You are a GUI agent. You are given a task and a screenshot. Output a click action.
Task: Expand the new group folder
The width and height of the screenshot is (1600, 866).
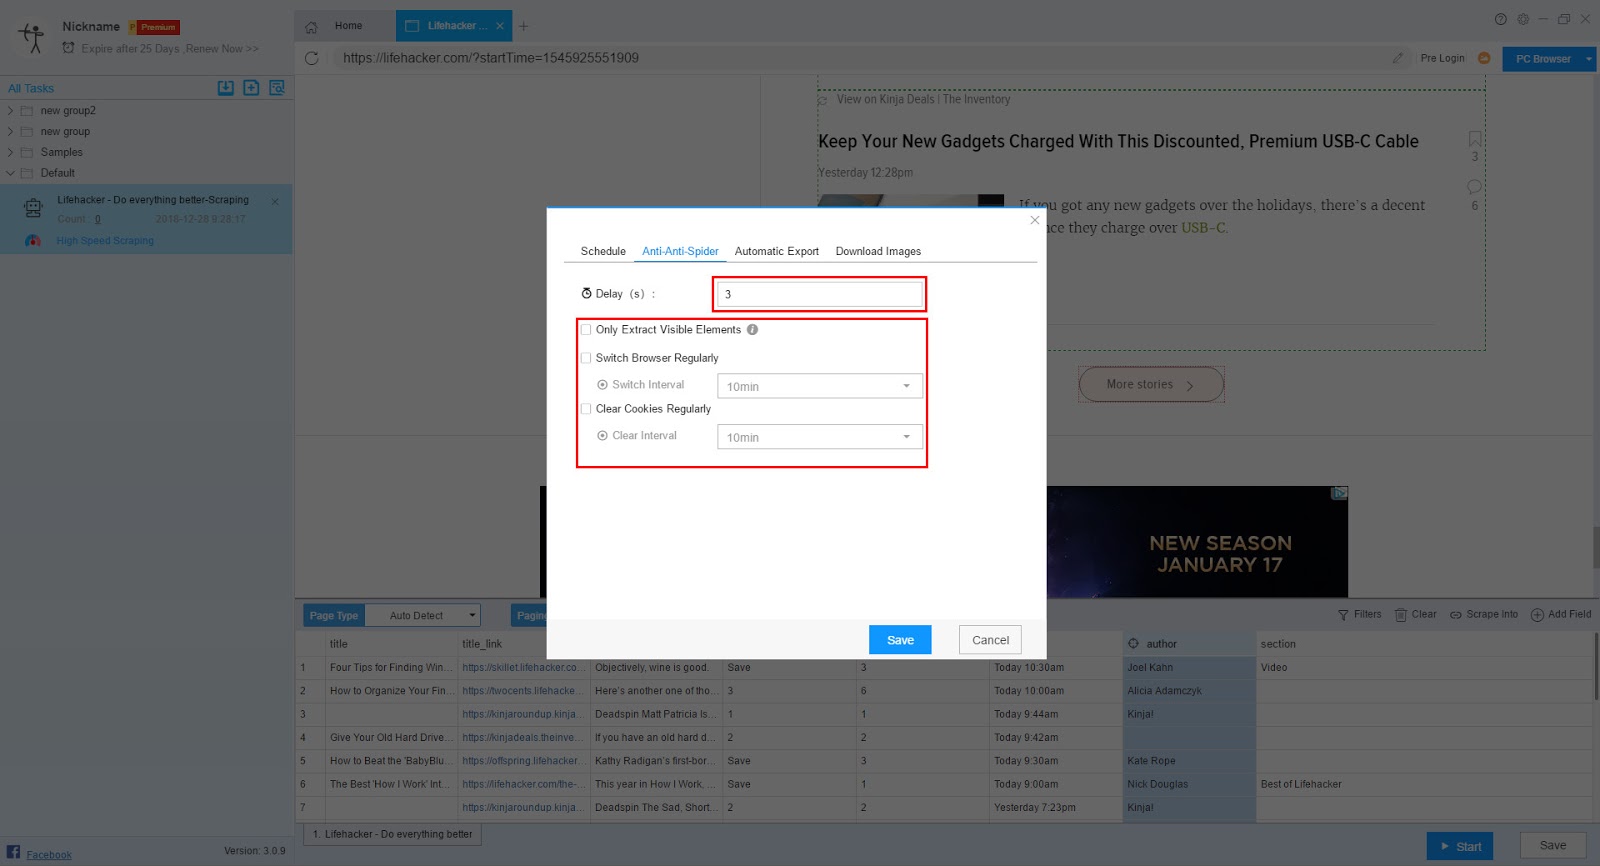coord(11,132)
